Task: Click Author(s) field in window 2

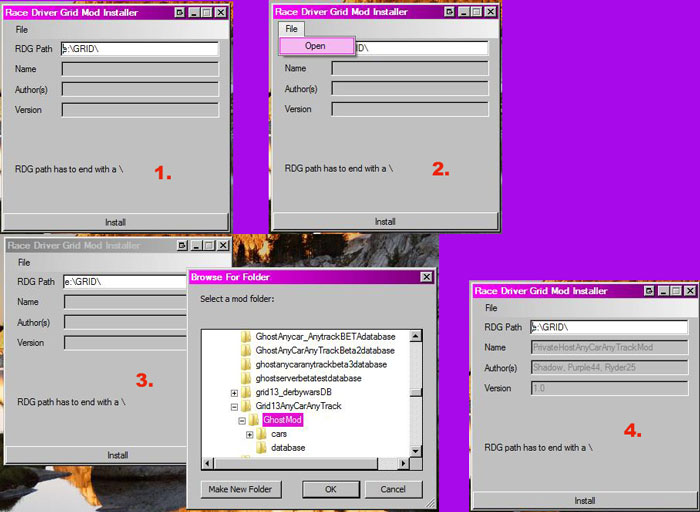Action: 410,88
